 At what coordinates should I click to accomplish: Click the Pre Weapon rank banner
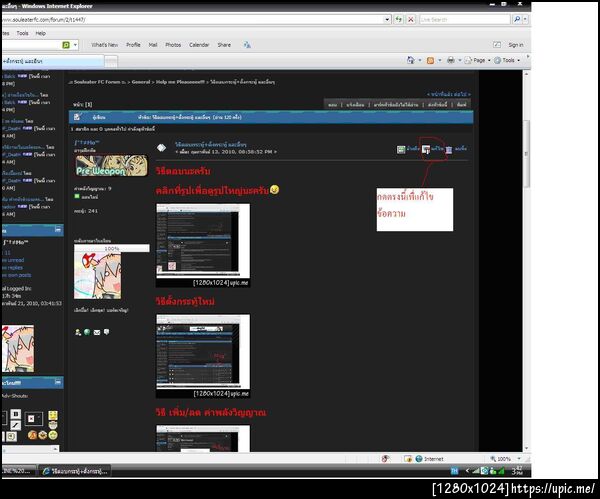tap(111, 166)
